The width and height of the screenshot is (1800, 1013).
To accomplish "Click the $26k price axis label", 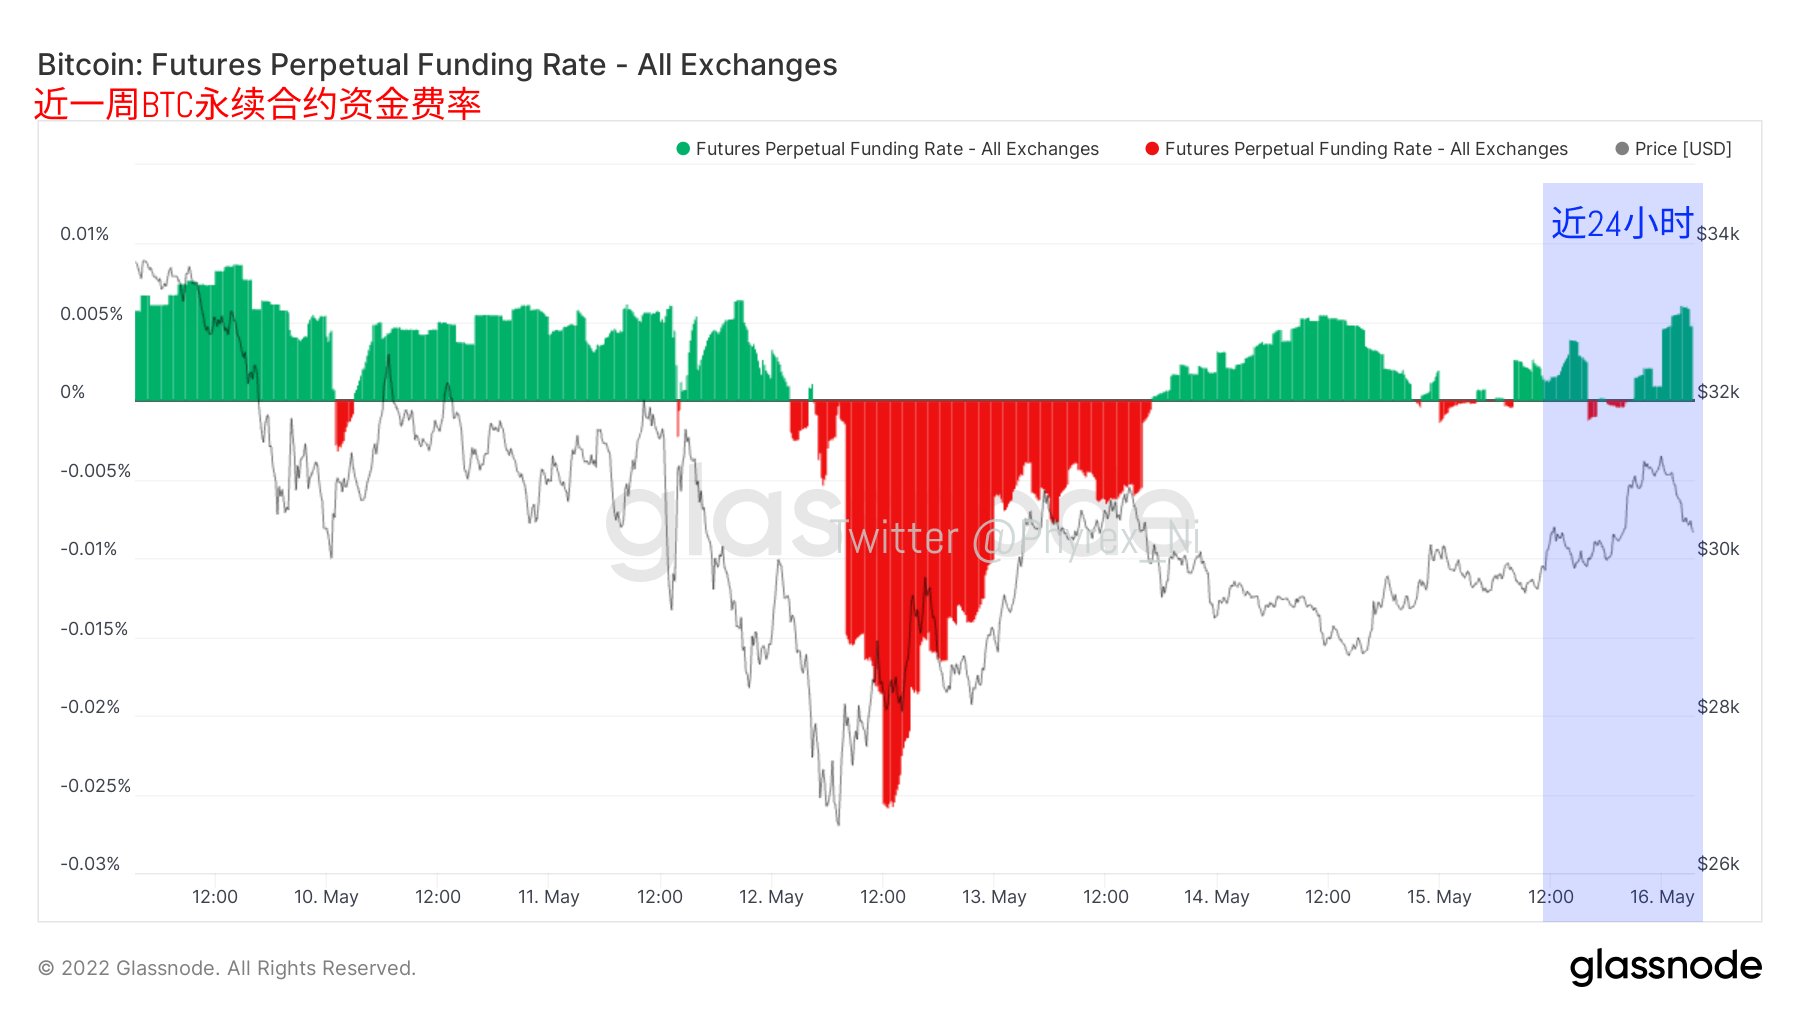I will coord(1718,864).
